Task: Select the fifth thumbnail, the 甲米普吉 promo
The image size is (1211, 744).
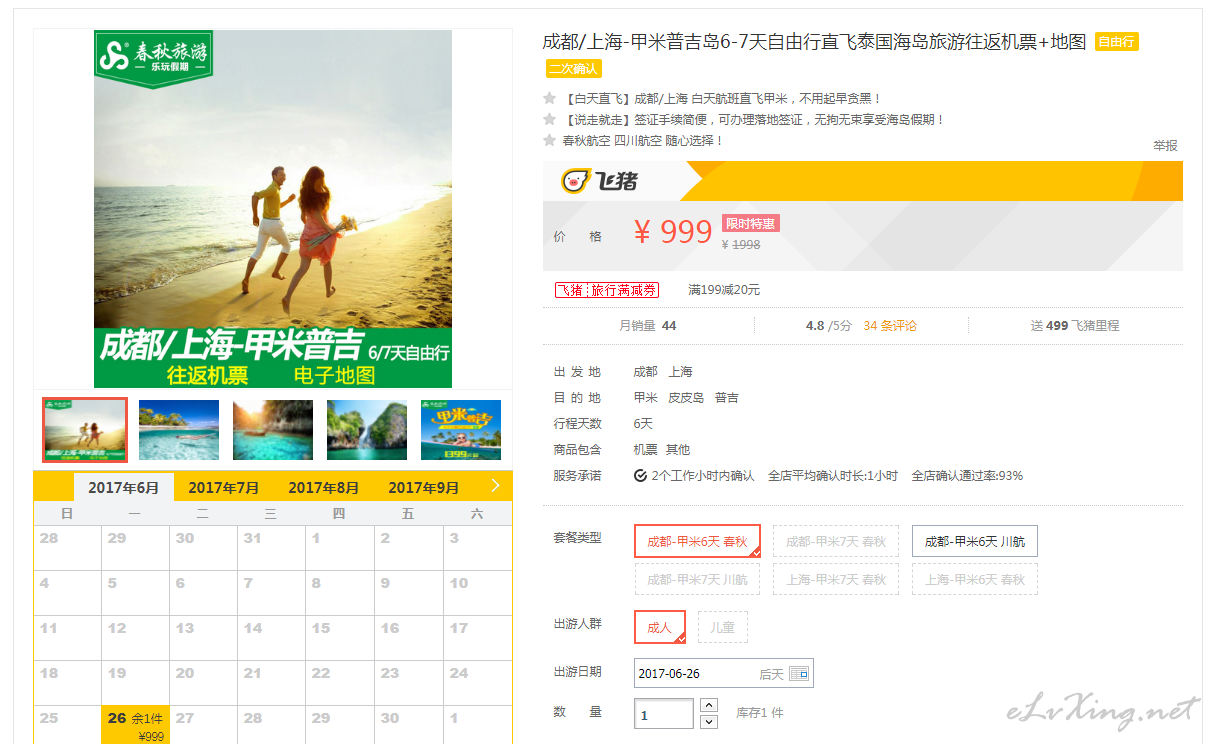Action: coord(461,430)
